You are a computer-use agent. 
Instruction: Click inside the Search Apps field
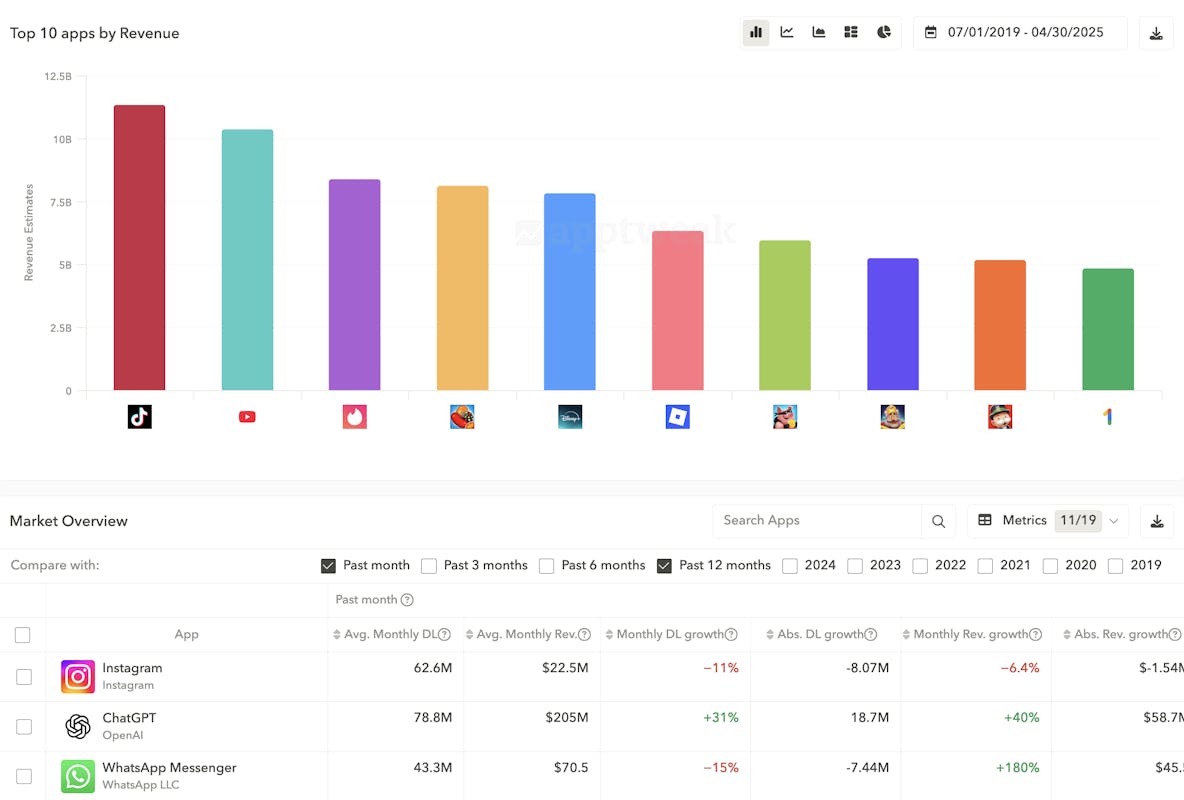pyautogui.click(x=817, y=520)
